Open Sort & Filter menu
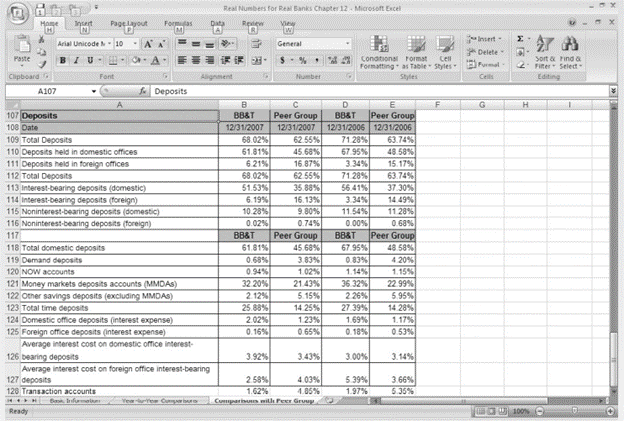Viewport: 624px width, 421px height. (545, 52)
